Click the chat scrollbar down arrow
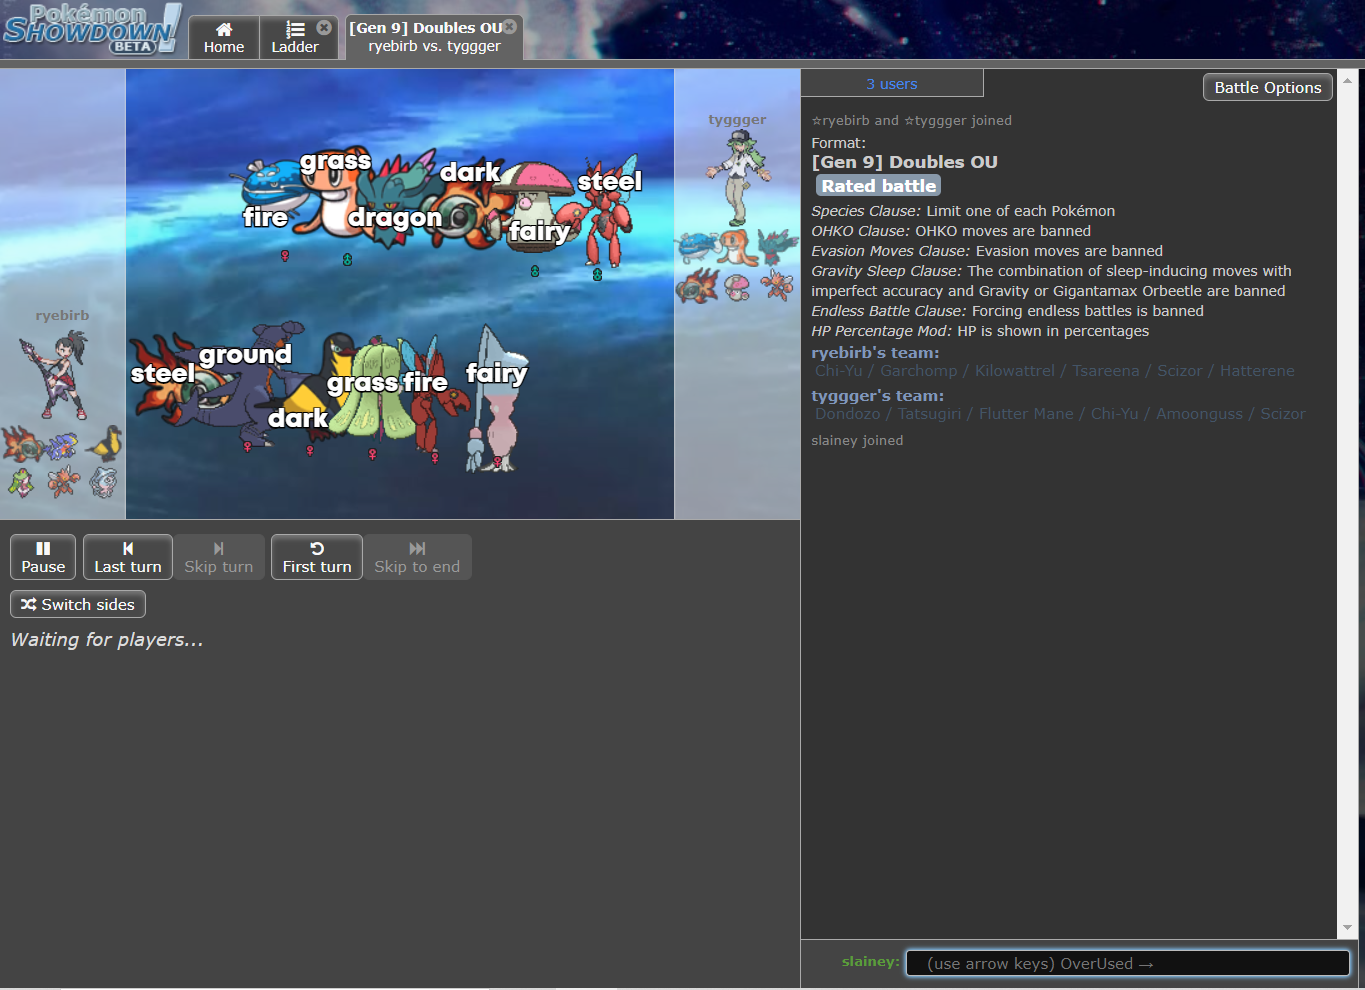The height and width of the screenshot is (990, 1365). [1347, 927]
